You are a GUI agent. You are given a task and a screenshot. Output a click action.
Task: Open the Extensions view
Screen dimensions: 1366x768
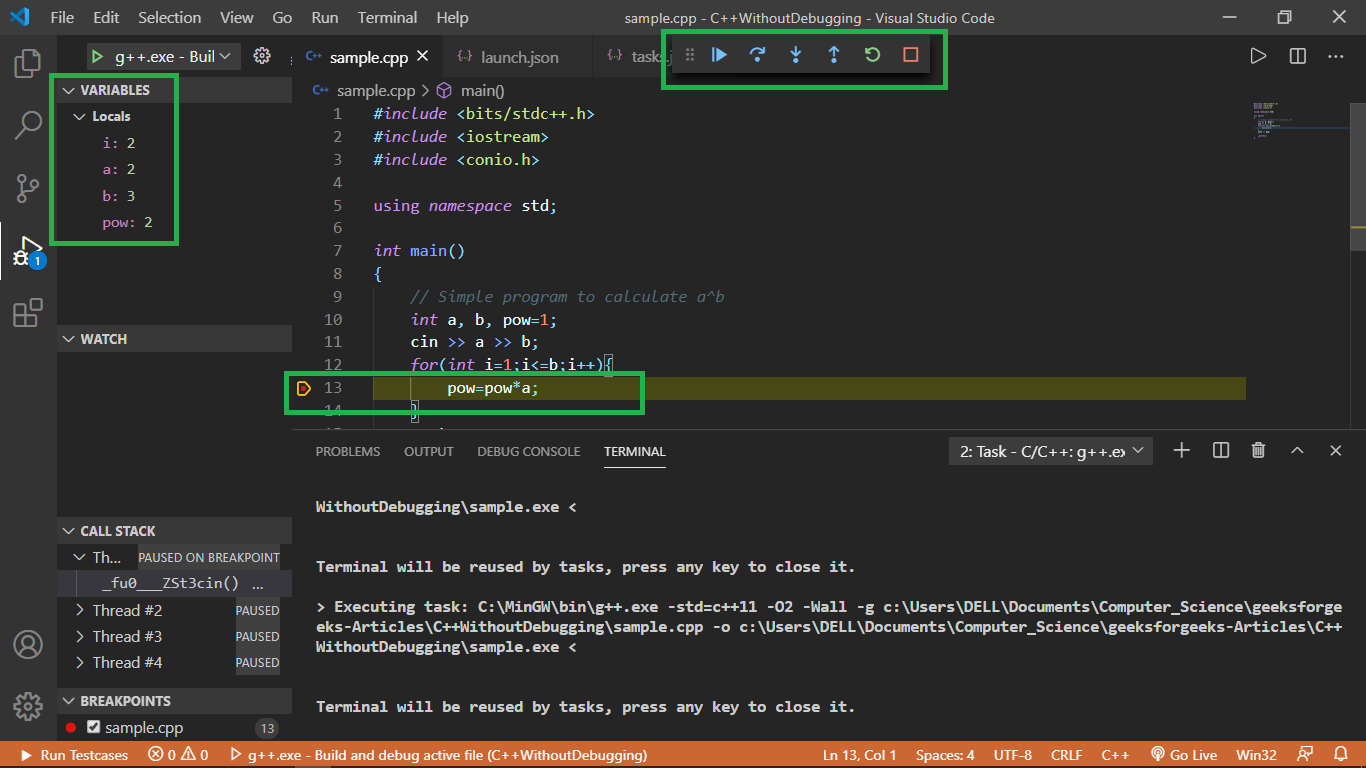[28, 313]
